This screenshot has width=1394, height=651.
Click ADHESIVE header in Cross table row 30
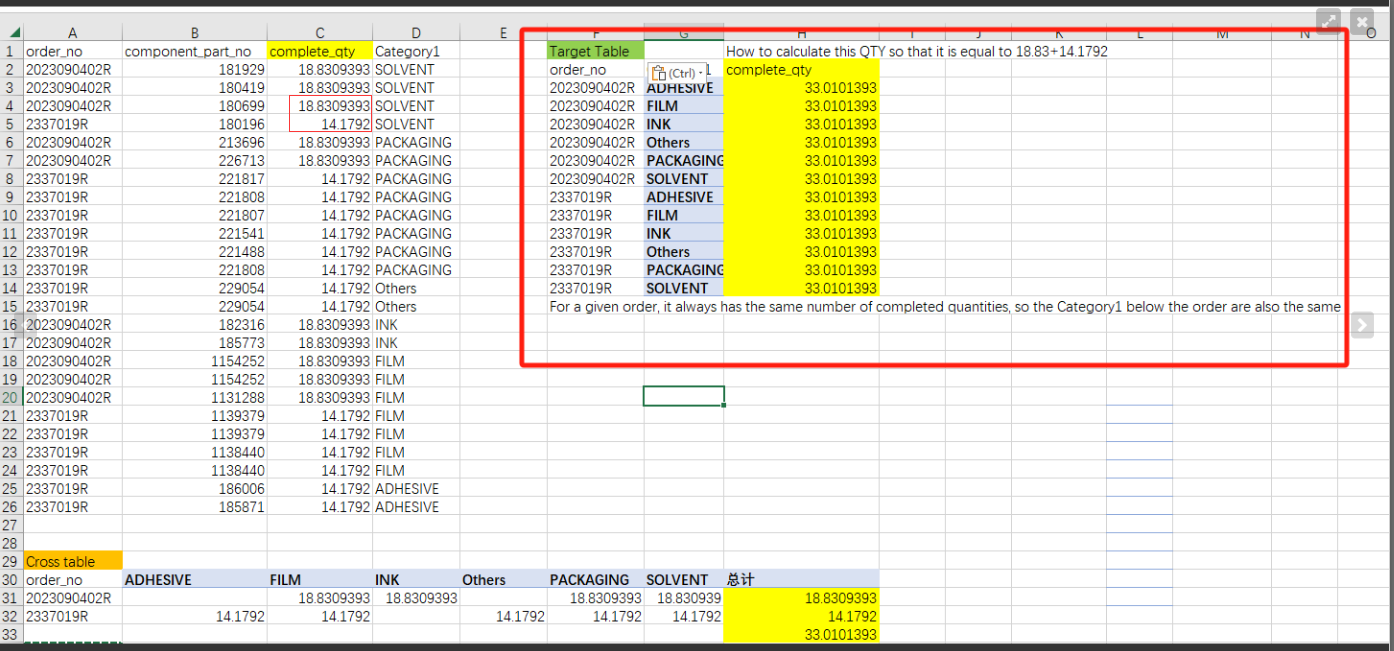click(194, 580)
